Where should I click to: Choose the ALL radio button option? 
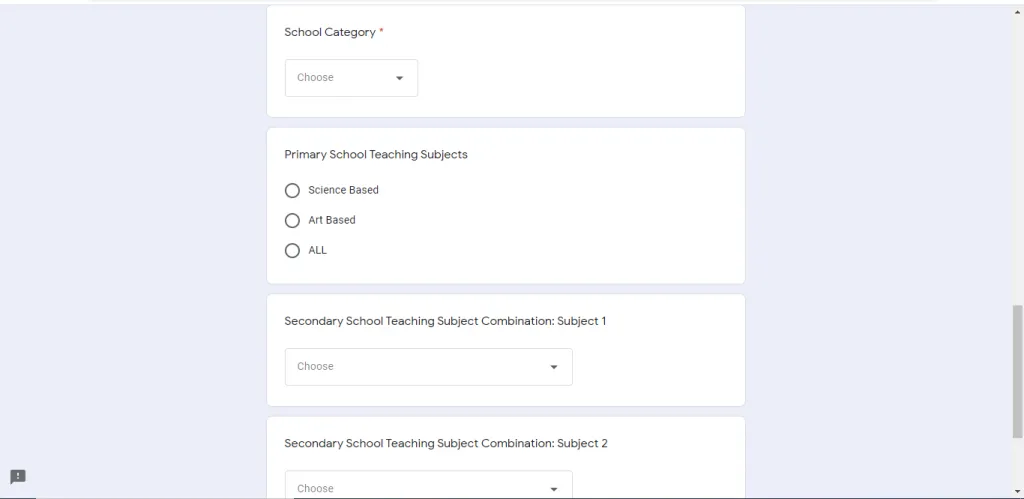tap(292, 250)
